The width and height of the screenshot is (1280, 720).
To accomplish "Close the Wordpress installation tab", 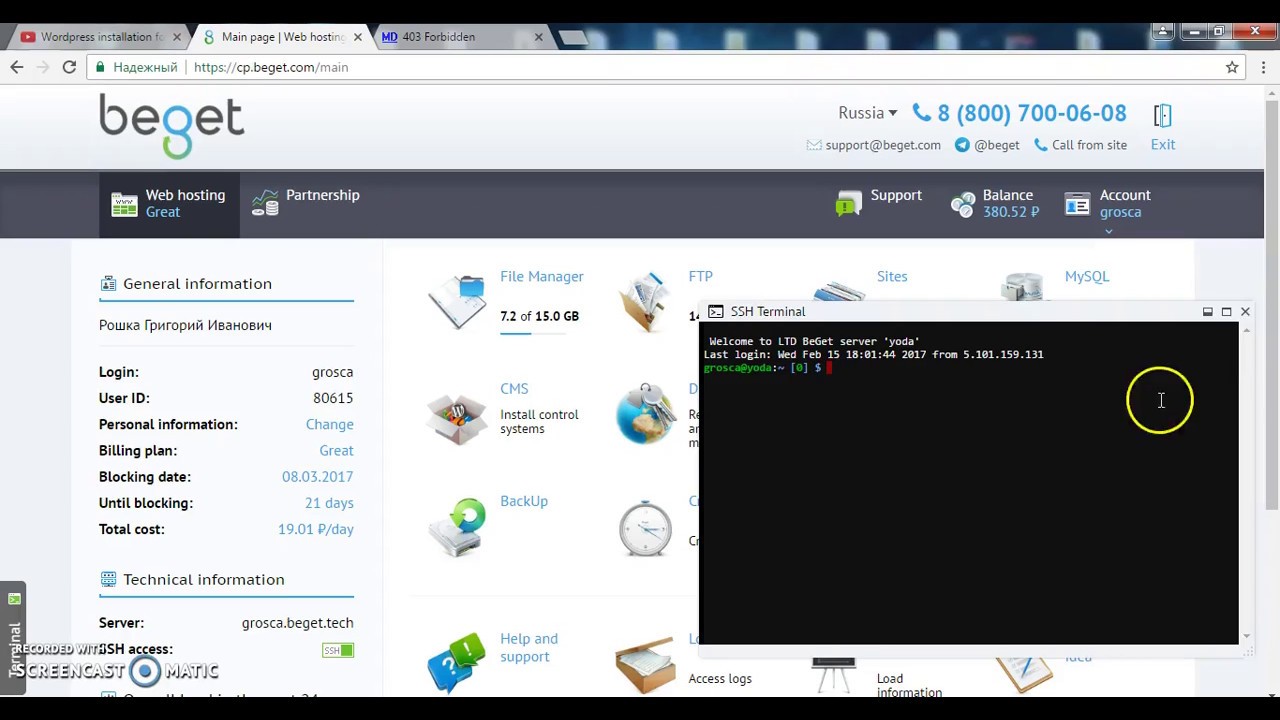I will tap(177, 37).
